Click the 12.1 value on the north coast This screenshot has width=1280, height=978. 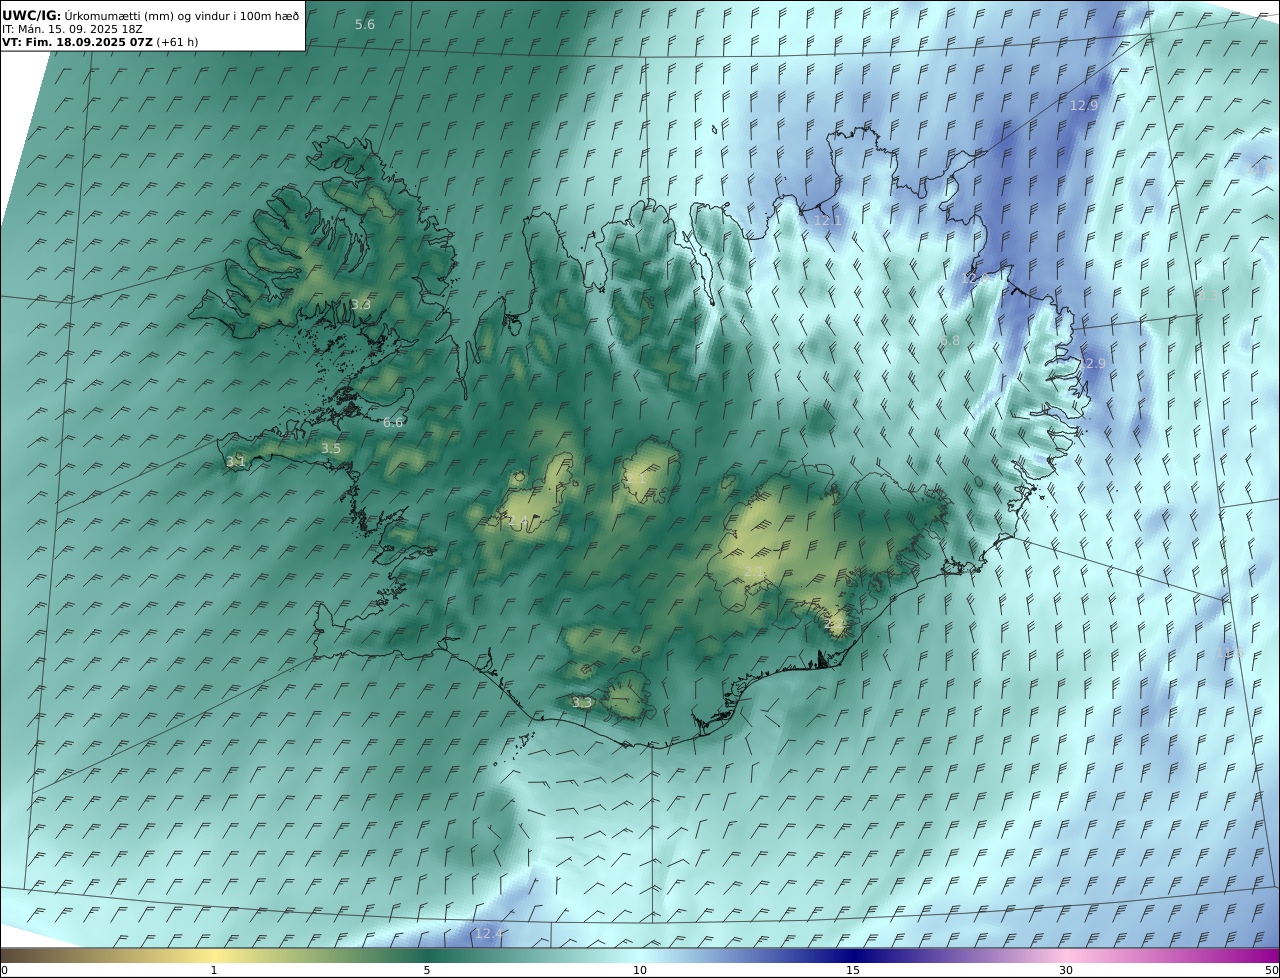pos(827,220)
